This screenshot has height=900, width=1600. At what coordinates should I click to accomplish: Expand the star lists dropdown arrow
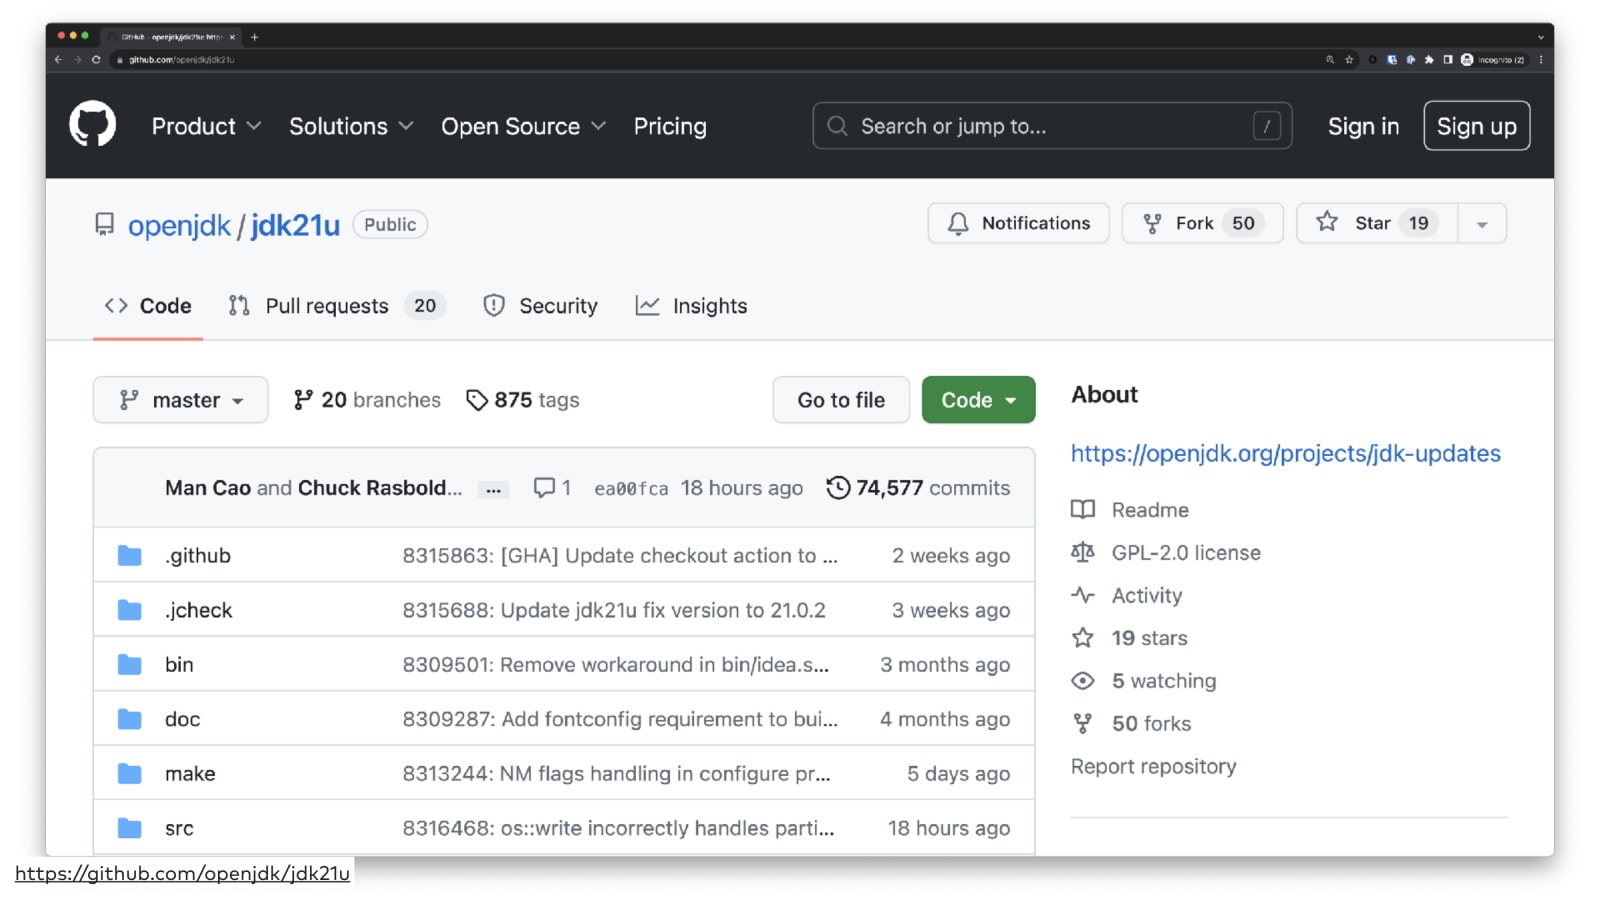coord(1482,223)
